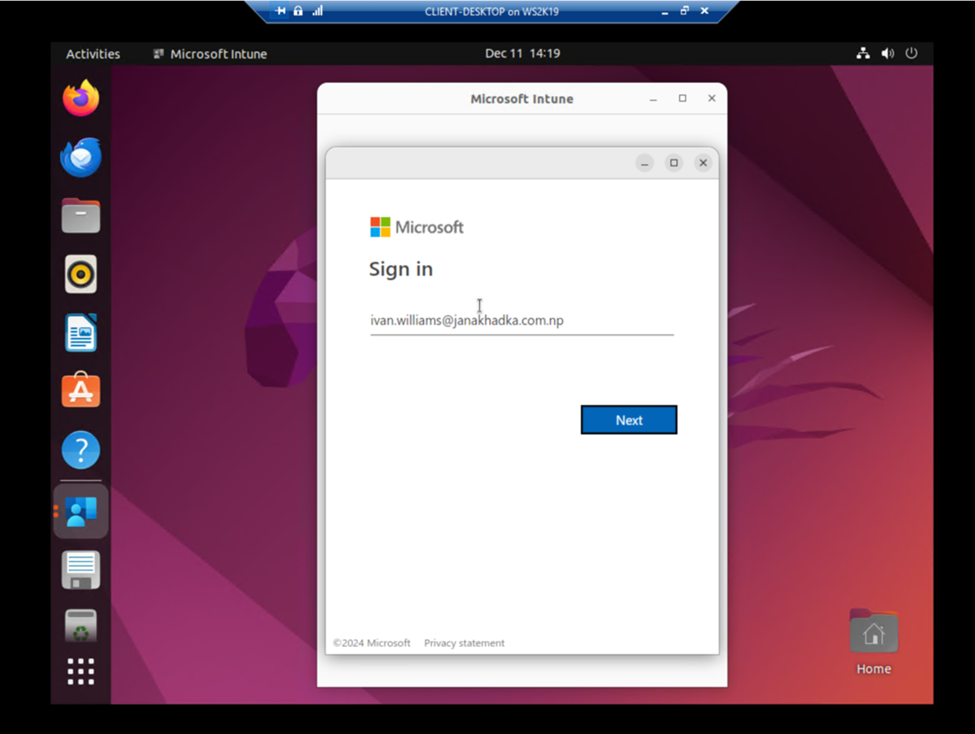This screenshot has height=734, width=975.
Task: Open the Dec 11 clock calendar
Action: click(522, 53)
